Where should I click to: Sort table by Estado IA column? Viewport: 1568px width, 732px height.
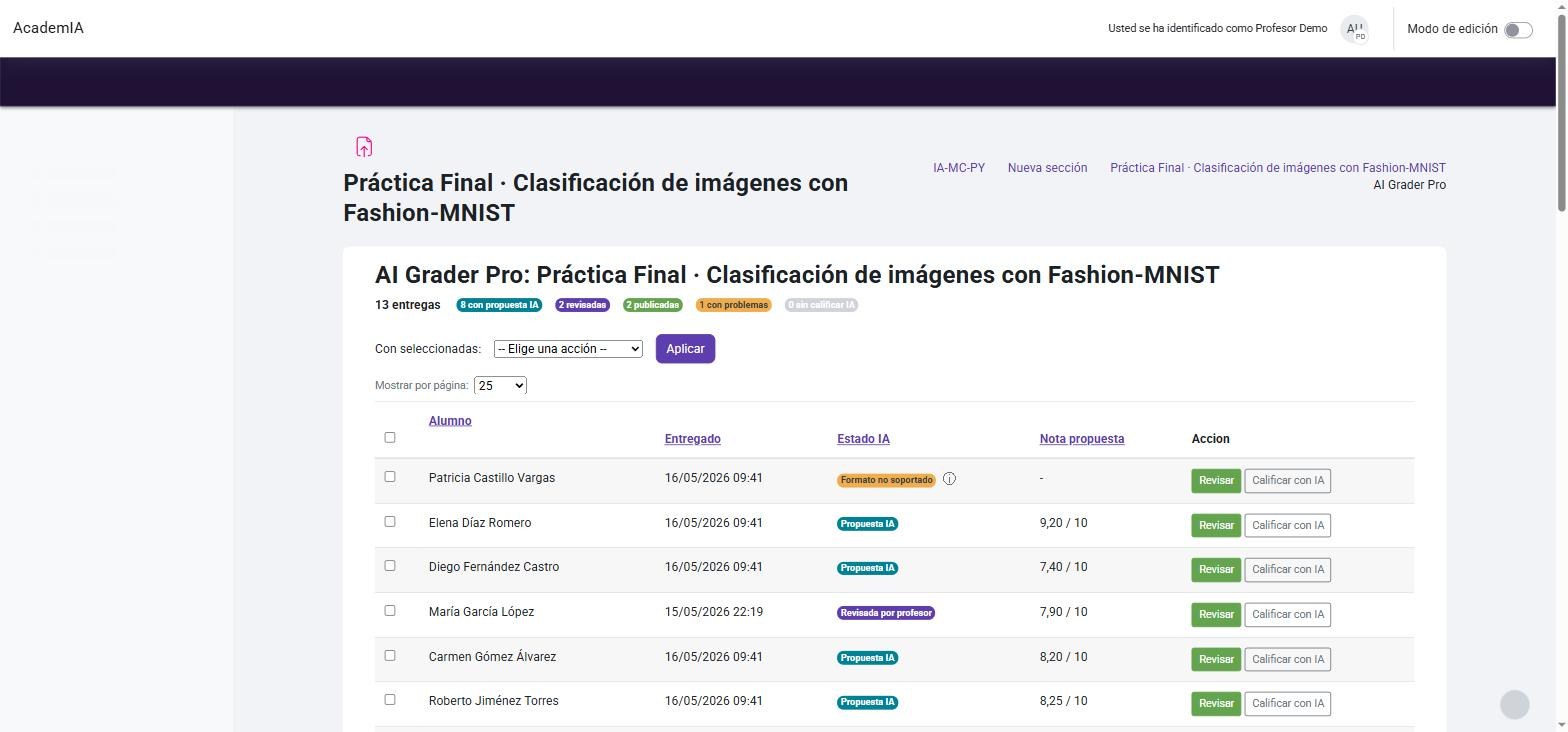point(863,439)
